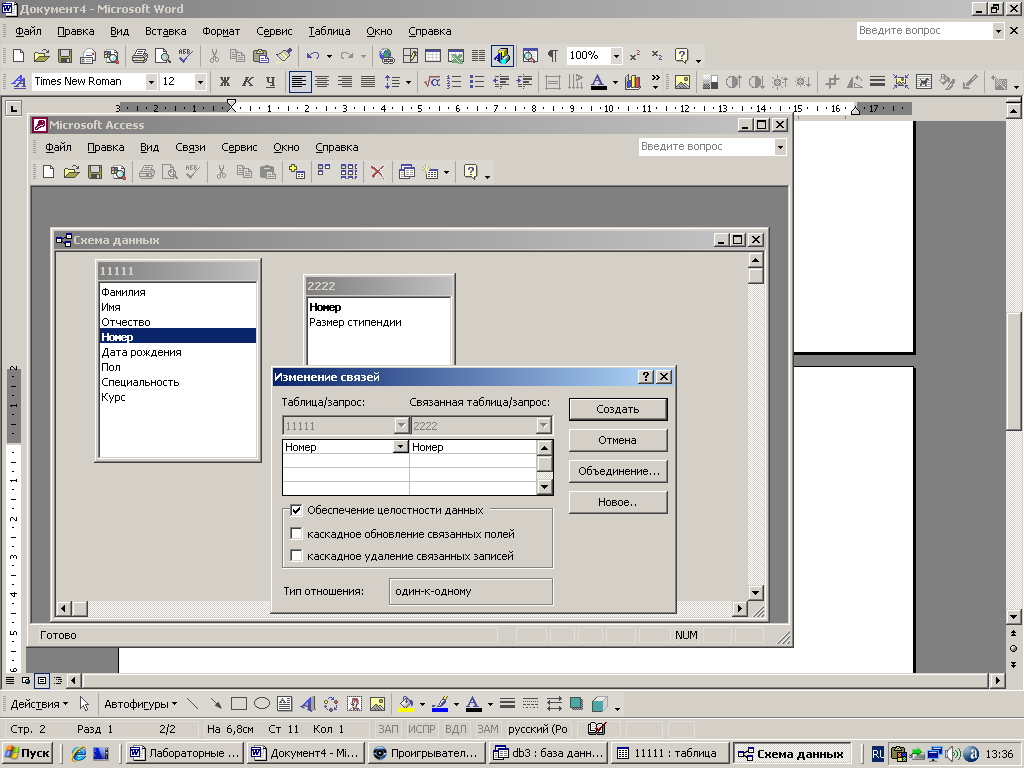Click the Пуск start button

click(27, 753)
